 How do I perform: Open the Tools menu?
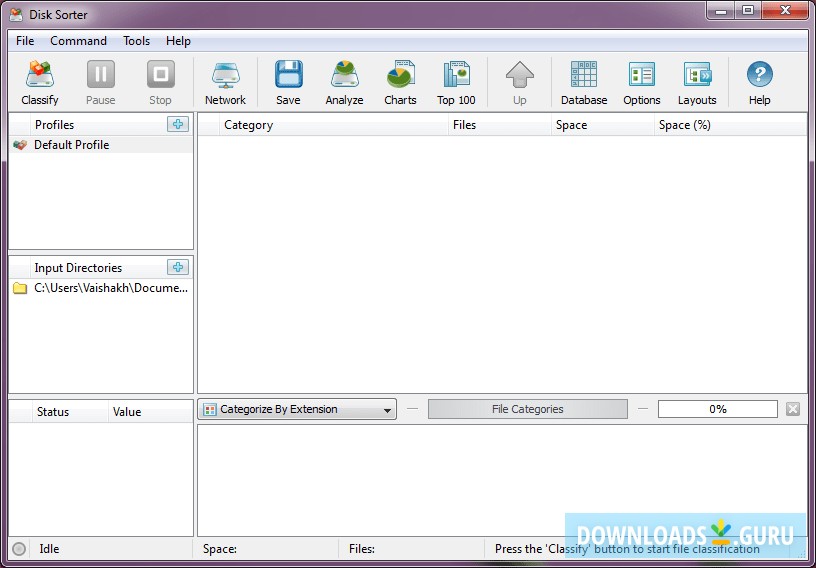(136, 41)
